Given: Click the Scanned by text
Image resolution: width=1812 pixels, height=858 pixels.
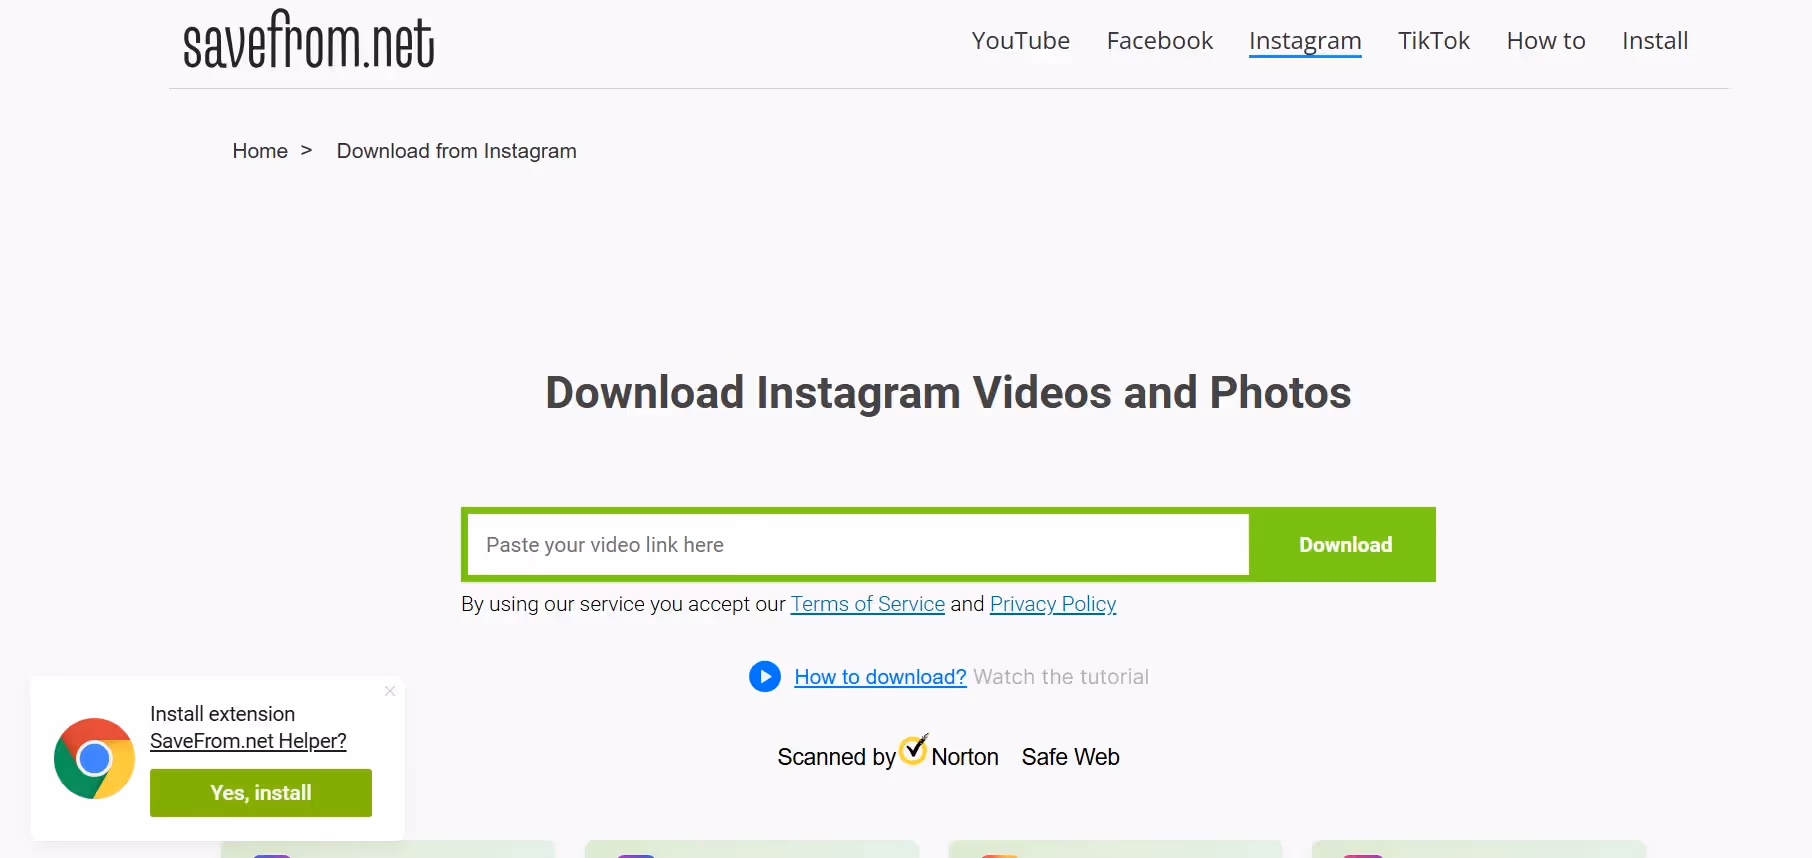Looking at the screenshot, I should tap(836, 757).
